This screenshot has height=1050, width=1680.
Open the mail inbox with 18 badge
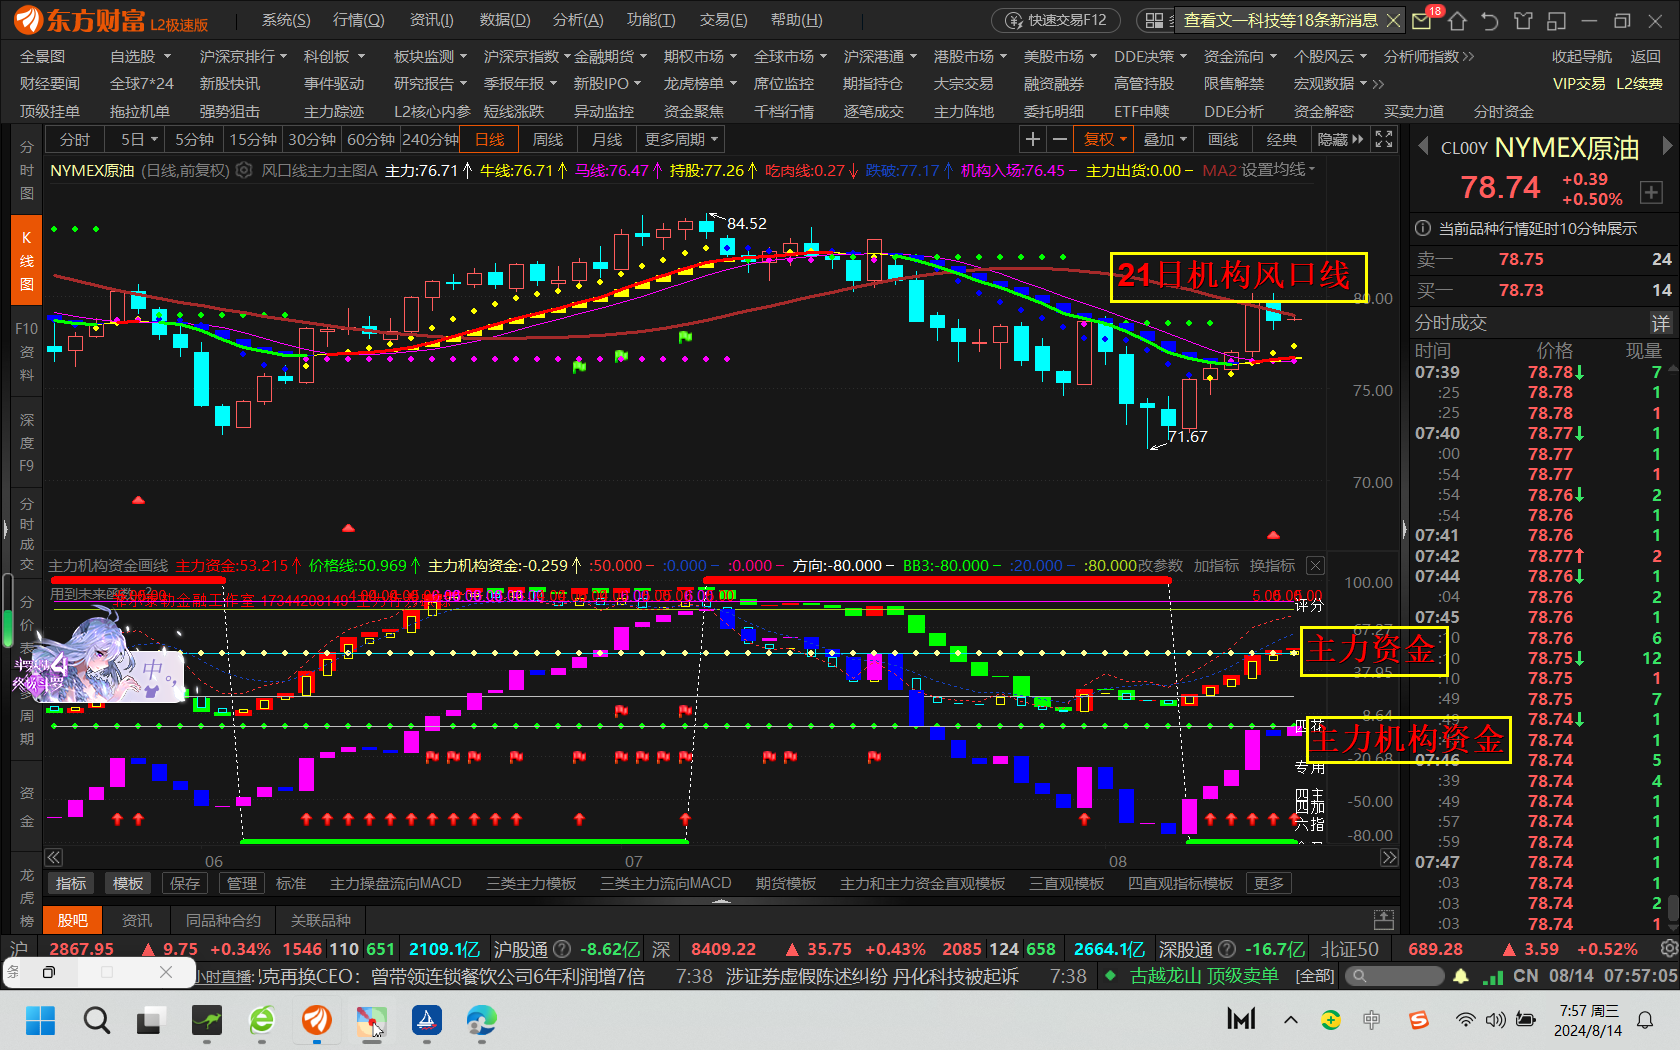pyautogui.click(x=1422, y=20)
